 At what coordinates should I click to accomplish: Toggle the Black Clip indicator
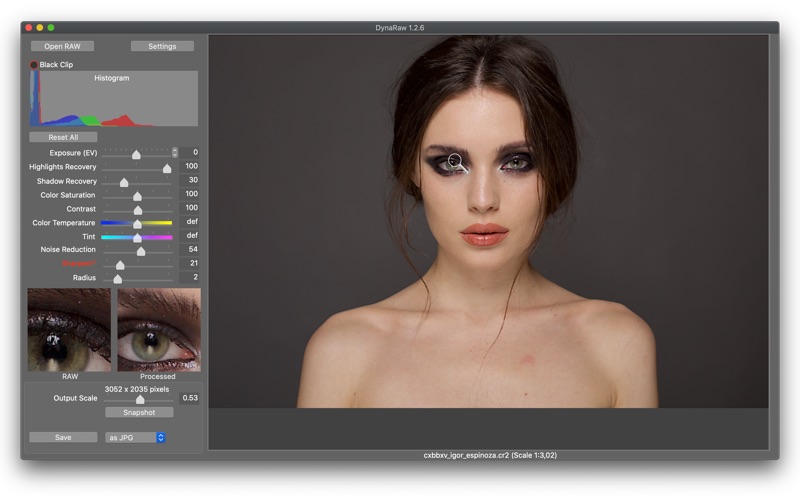pyautogui.click(x=34, y=65)
